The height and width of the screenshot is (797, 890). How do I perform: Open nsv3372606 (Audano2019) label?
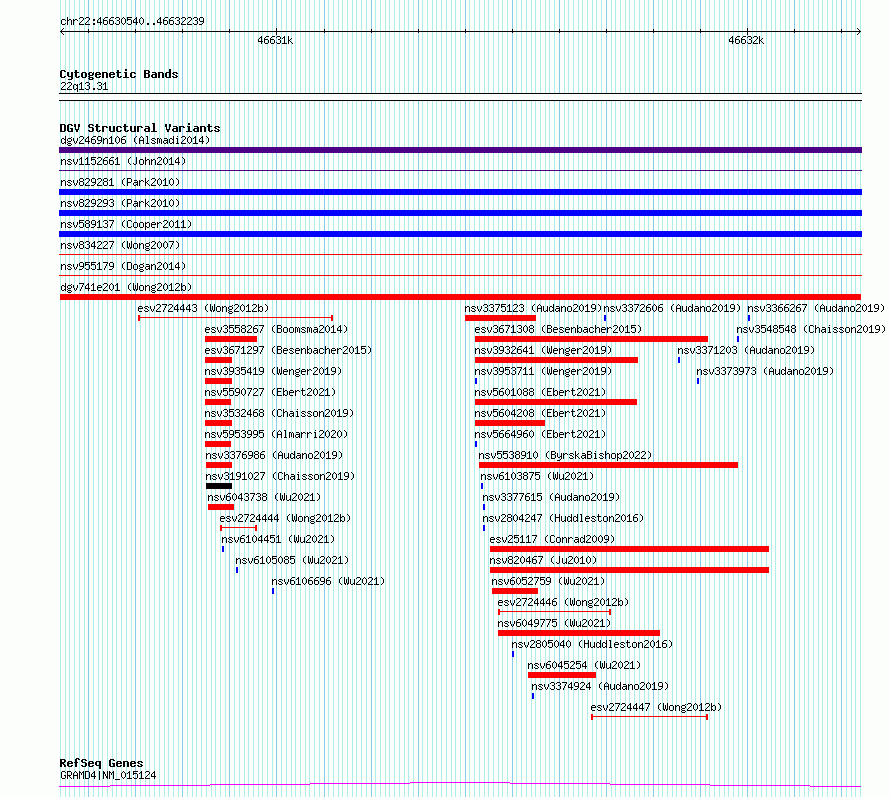click(672, 308)
